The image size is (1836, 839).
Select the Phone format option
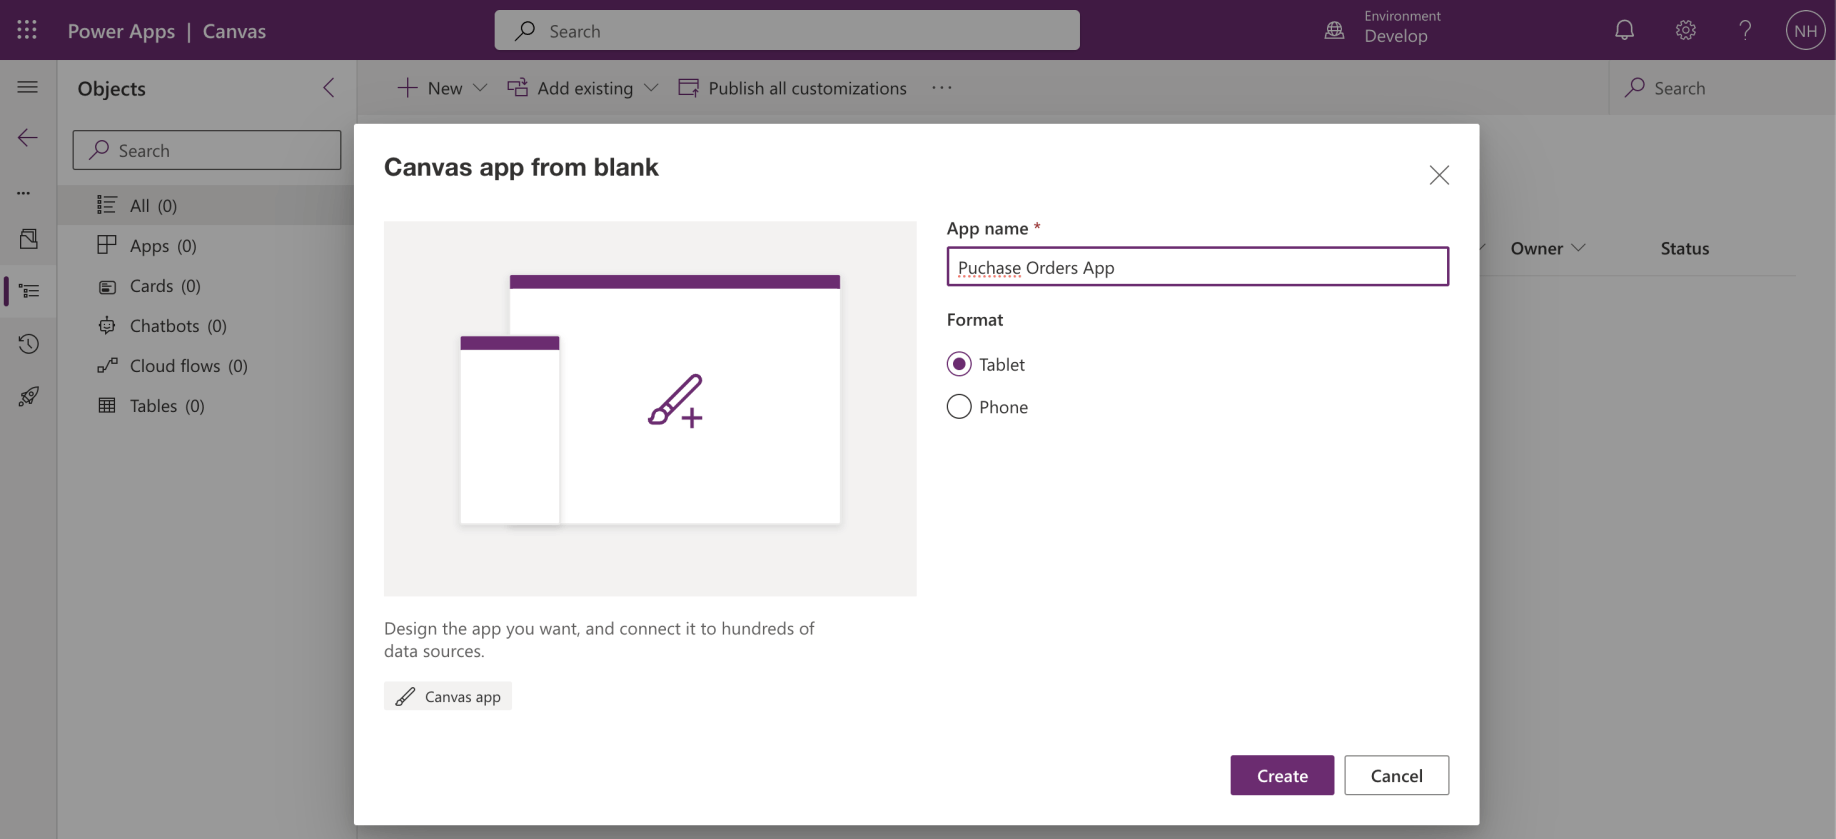click(x=959, y=407)
